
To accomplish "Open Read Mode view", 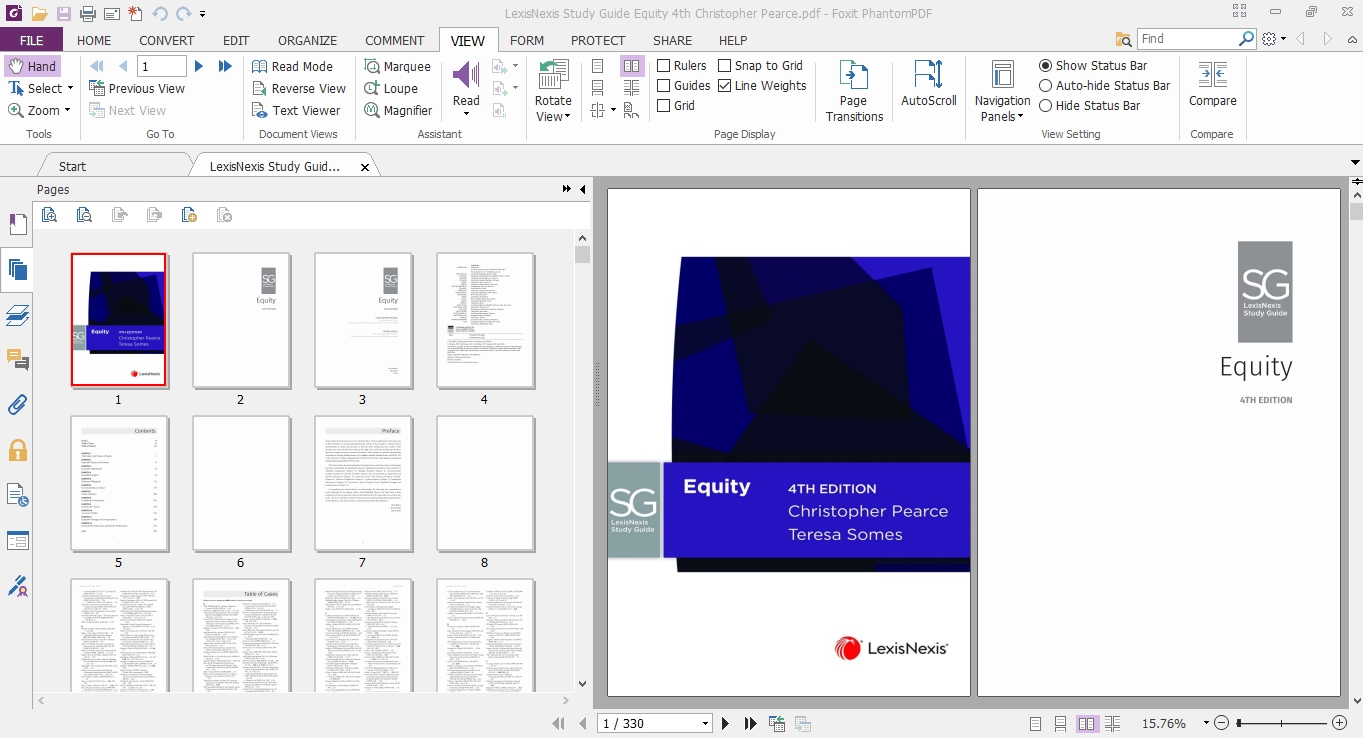I will (292, 66).
